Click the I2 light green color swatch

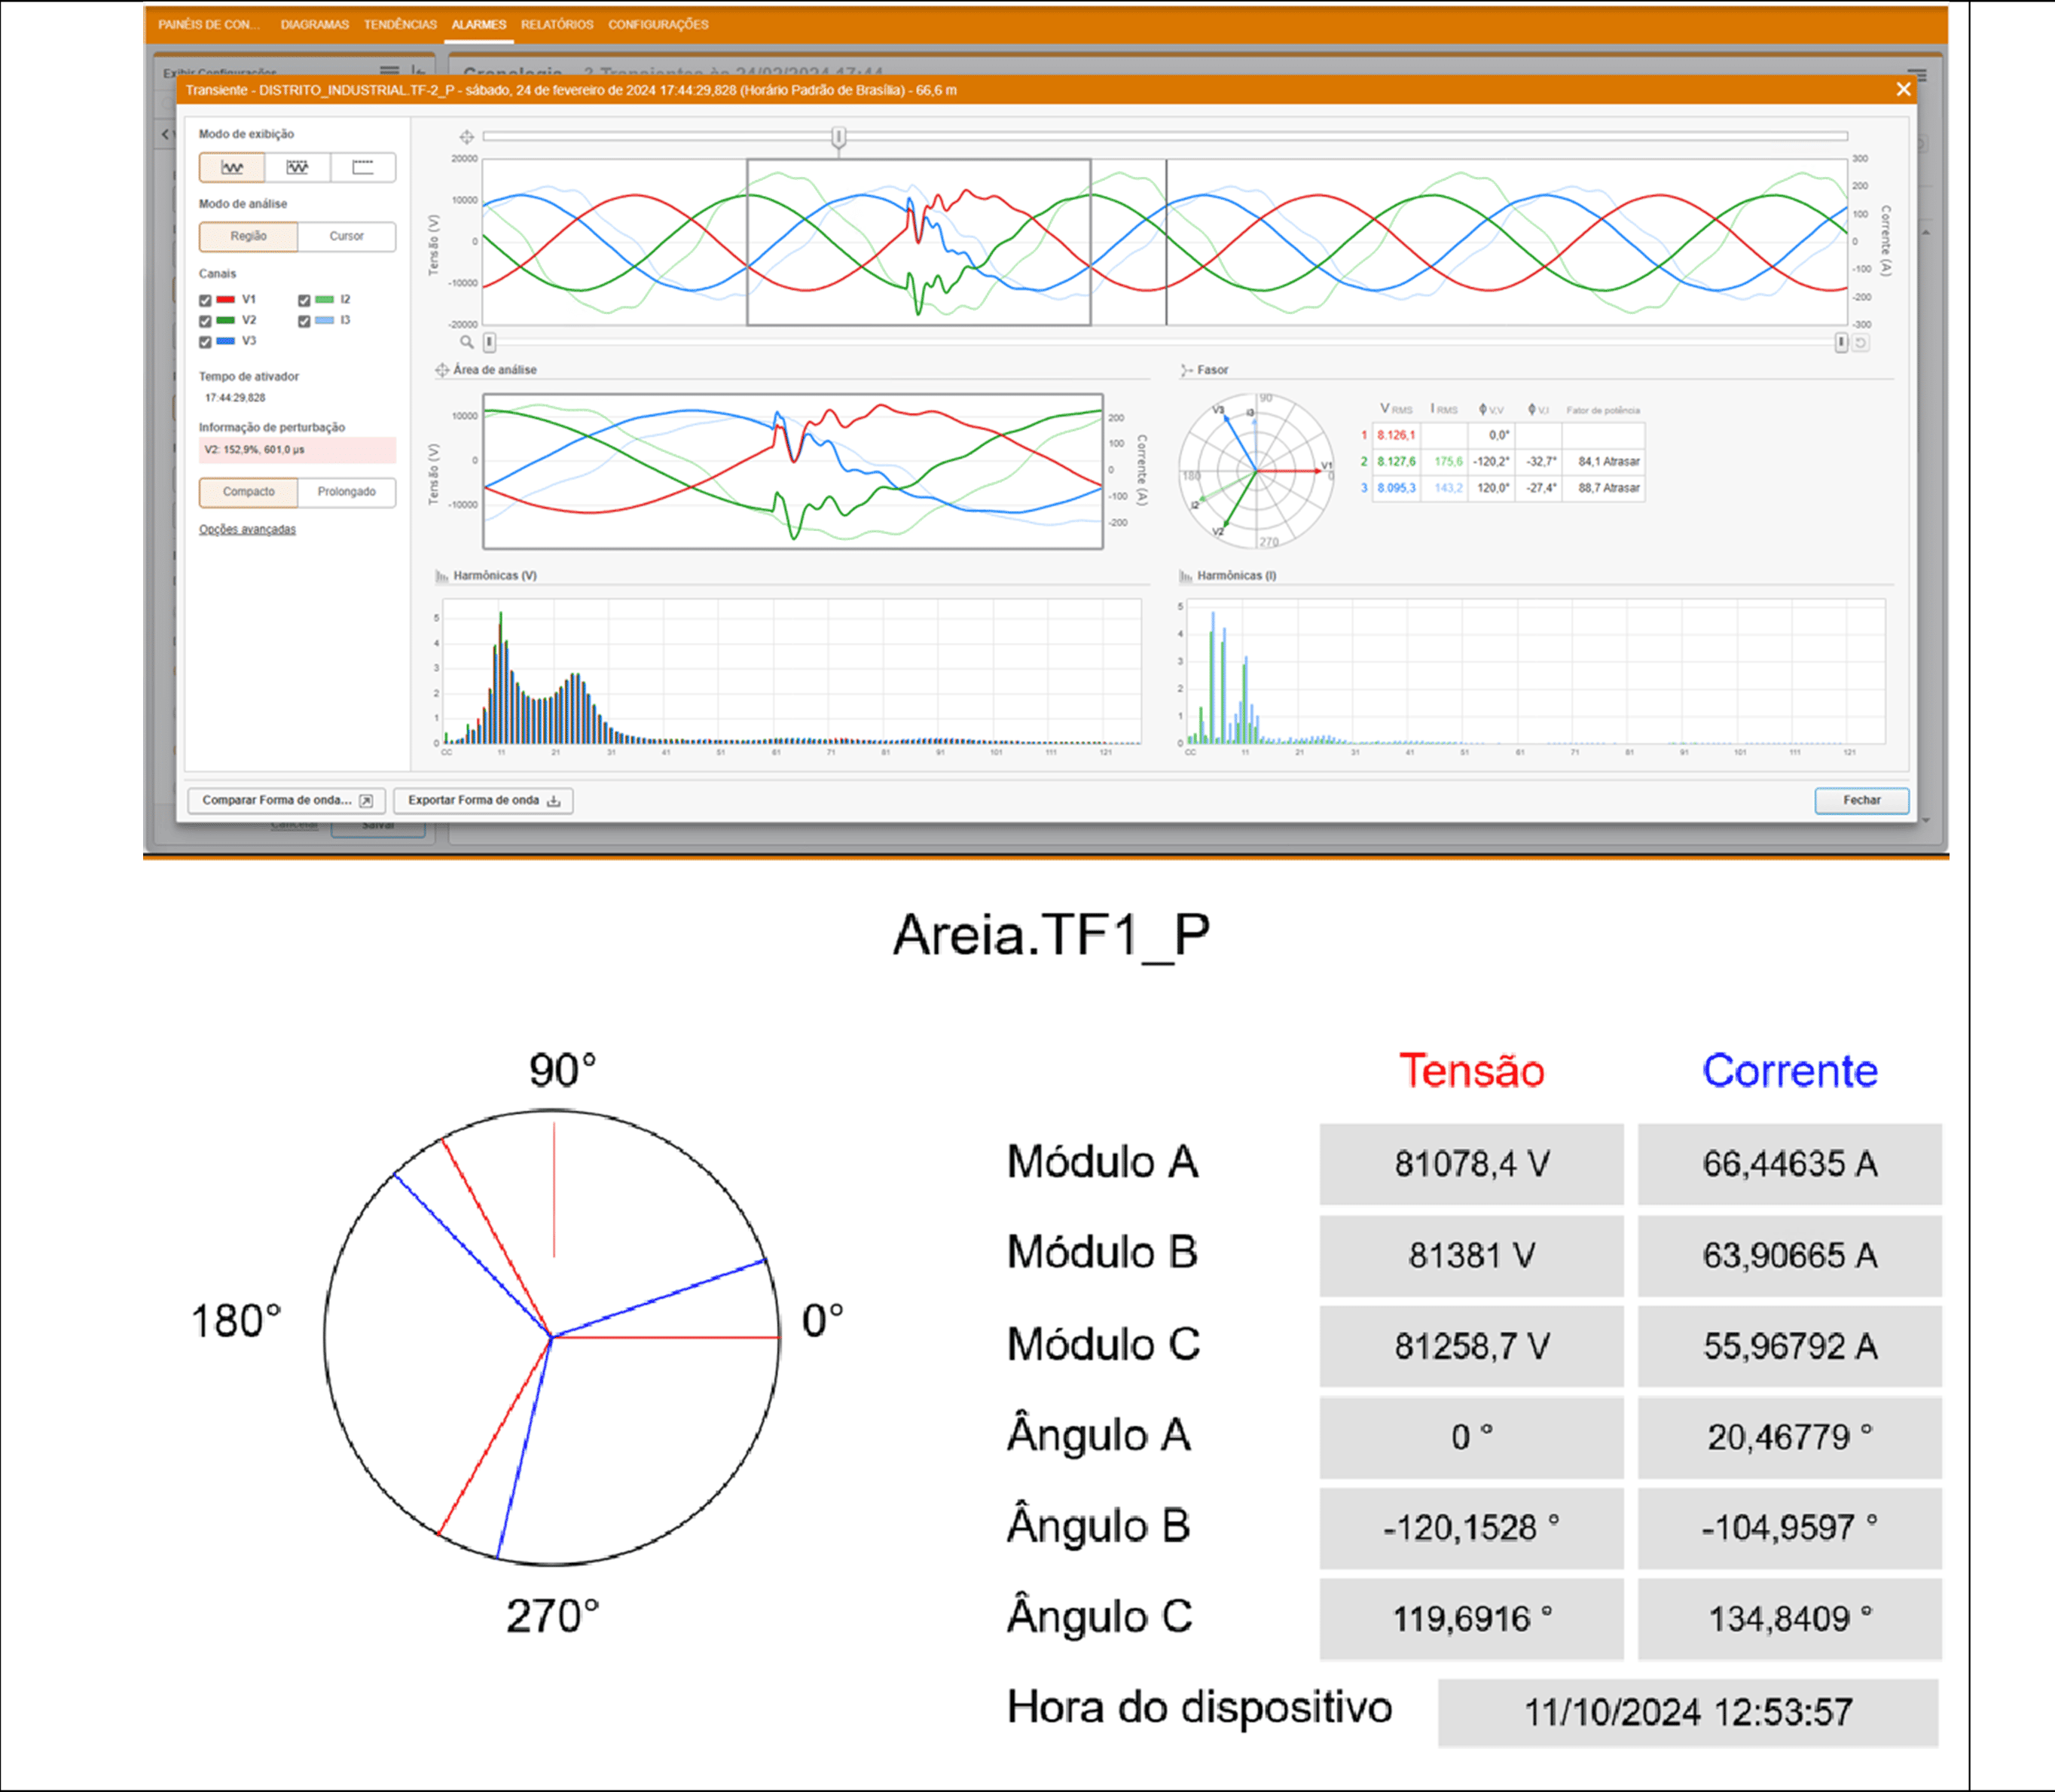click(x=325, y=300)
